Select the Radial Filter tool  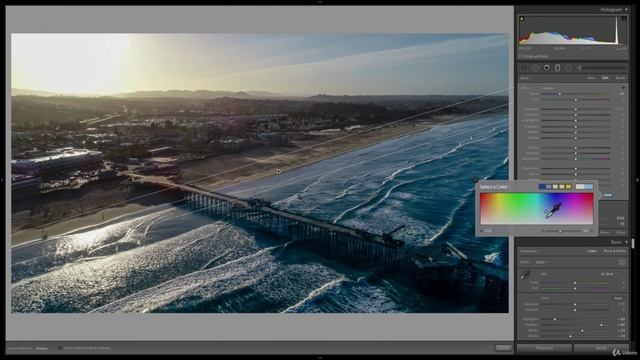569,68
